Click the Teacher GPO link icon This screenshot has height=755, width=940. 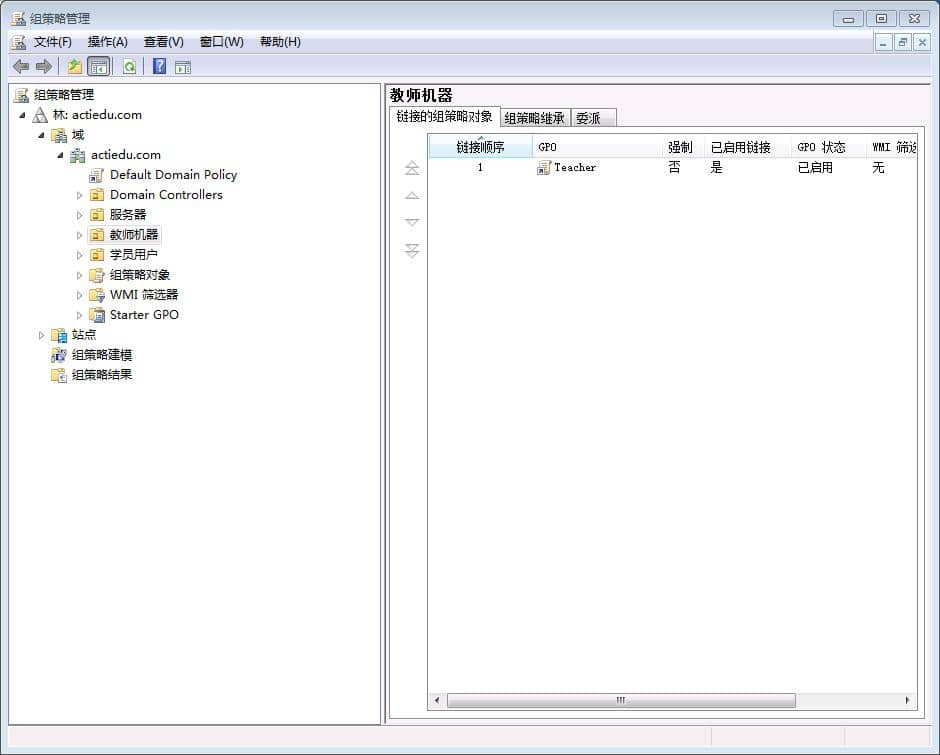tap(544, 168)
